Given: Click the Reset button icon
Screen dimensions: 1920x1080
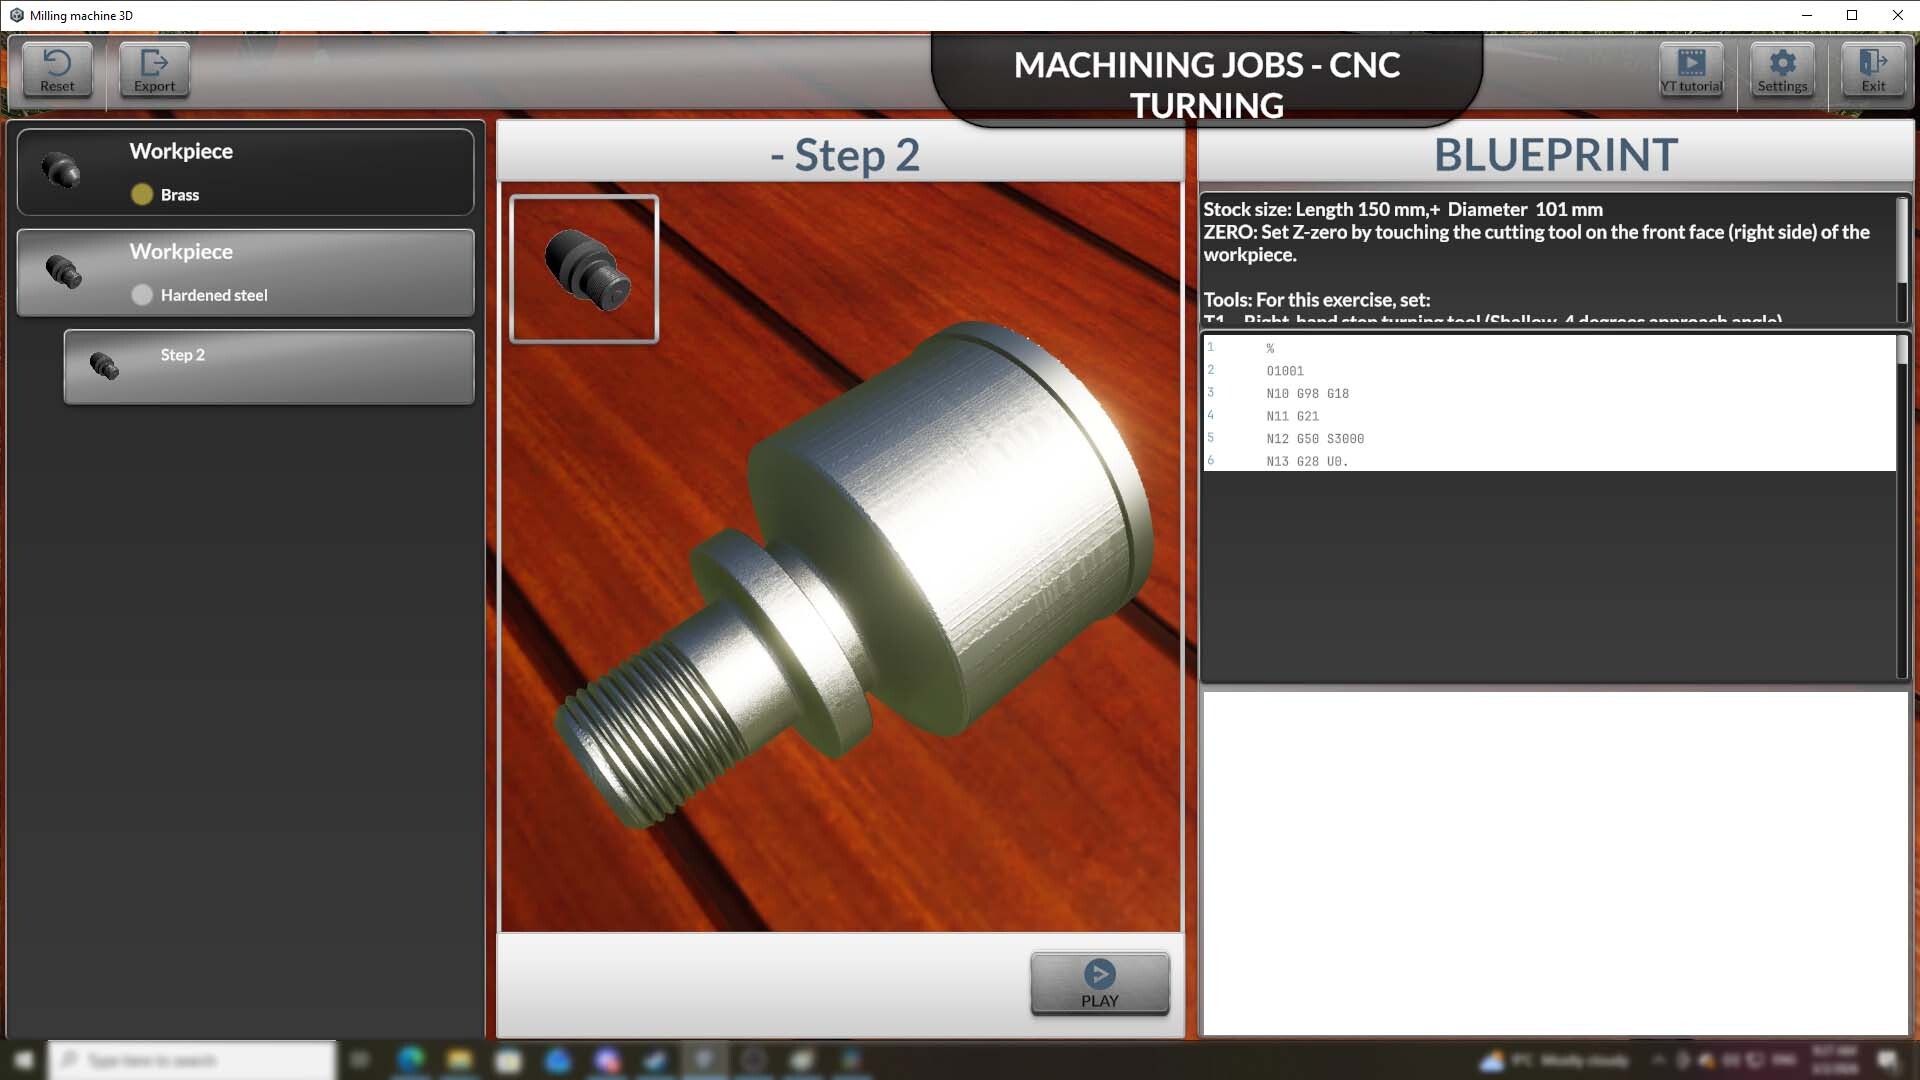Looking at the screenshot, I should point(57,64).
